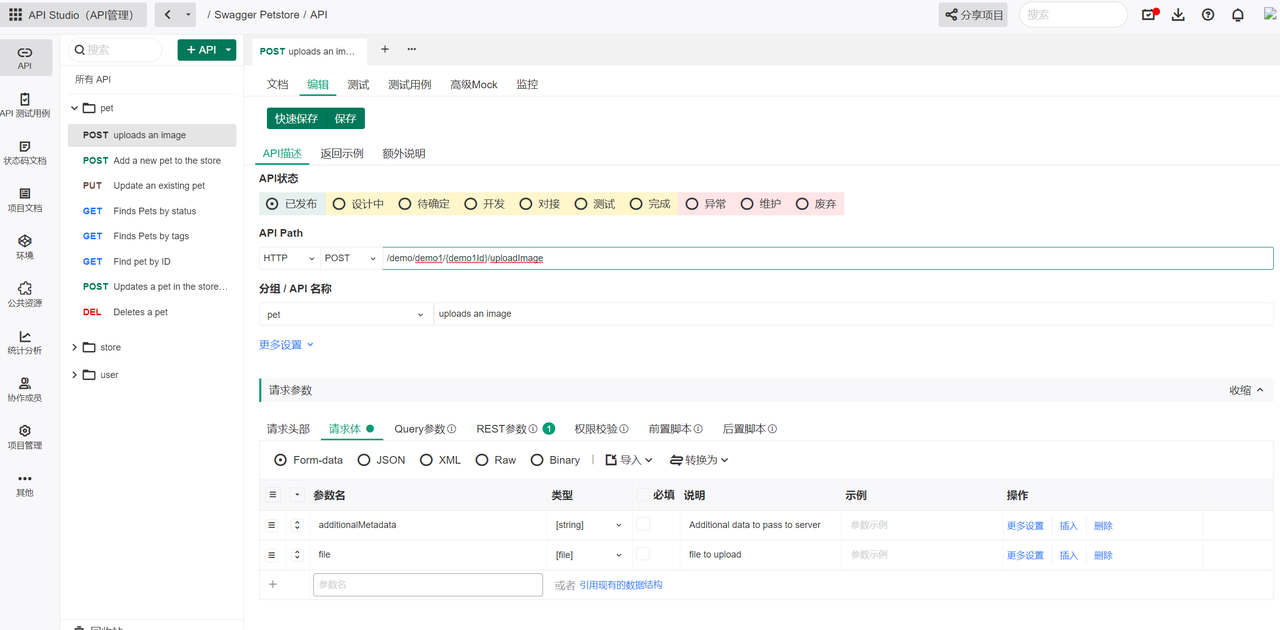Expand the pet folder's type dropdown showing [string]
Screen dimensions: 1280x630
588,524
